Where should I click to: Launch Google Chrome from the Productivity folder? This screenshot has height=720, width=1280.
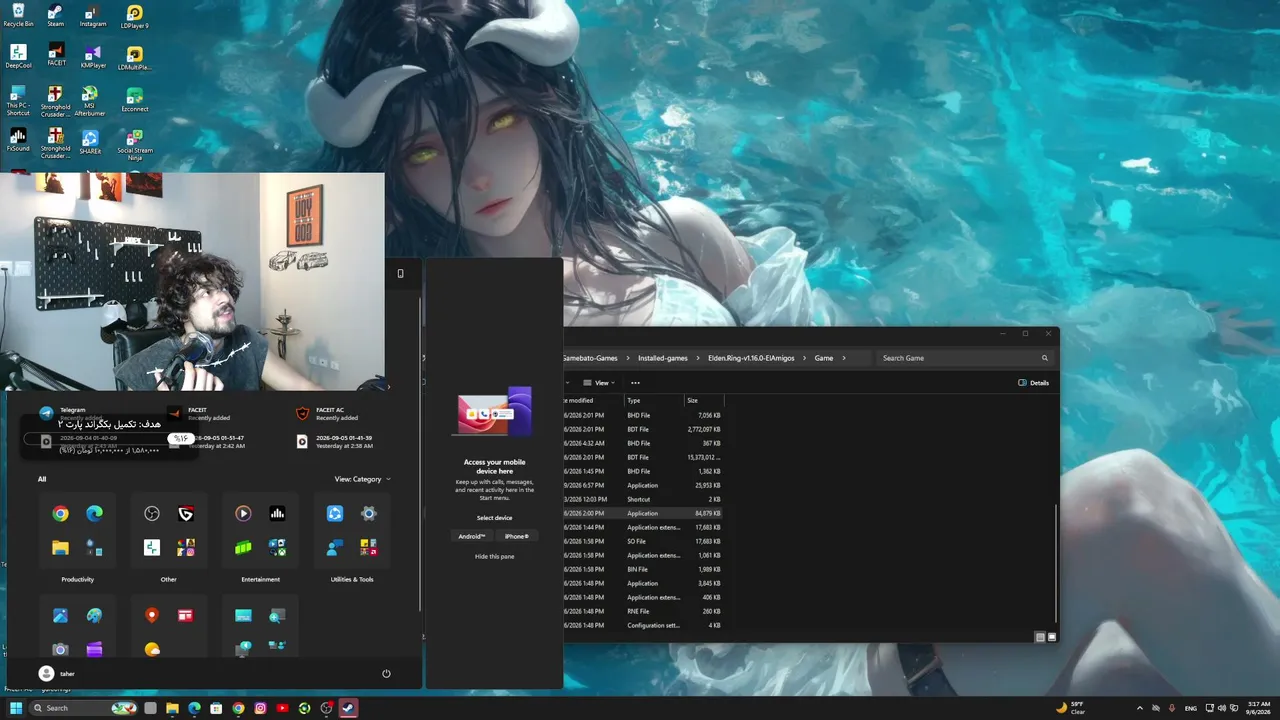(x=61, y=514)
